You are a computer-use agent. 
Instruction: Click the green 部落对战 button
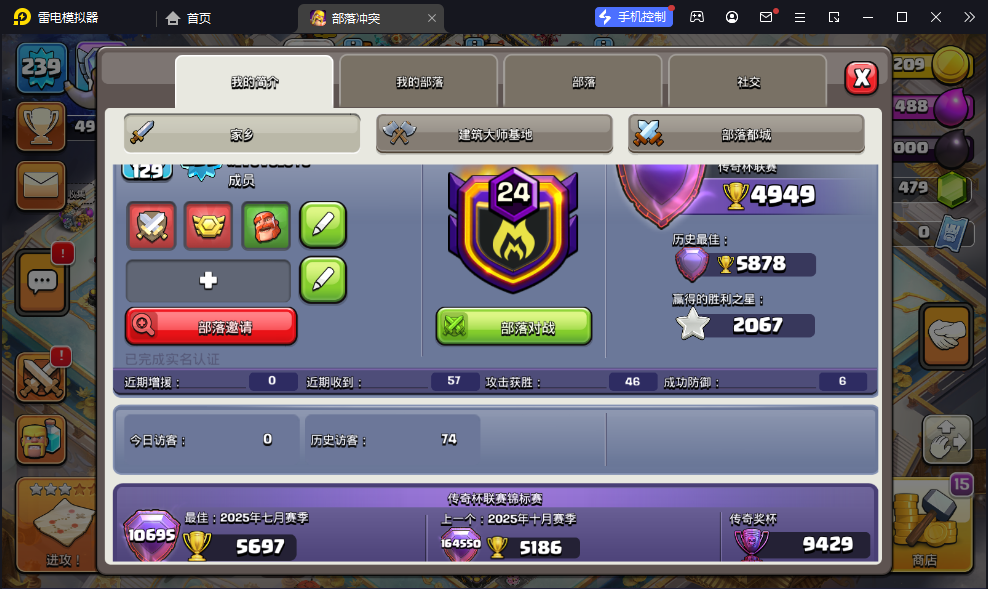click(x=514, y=326)
